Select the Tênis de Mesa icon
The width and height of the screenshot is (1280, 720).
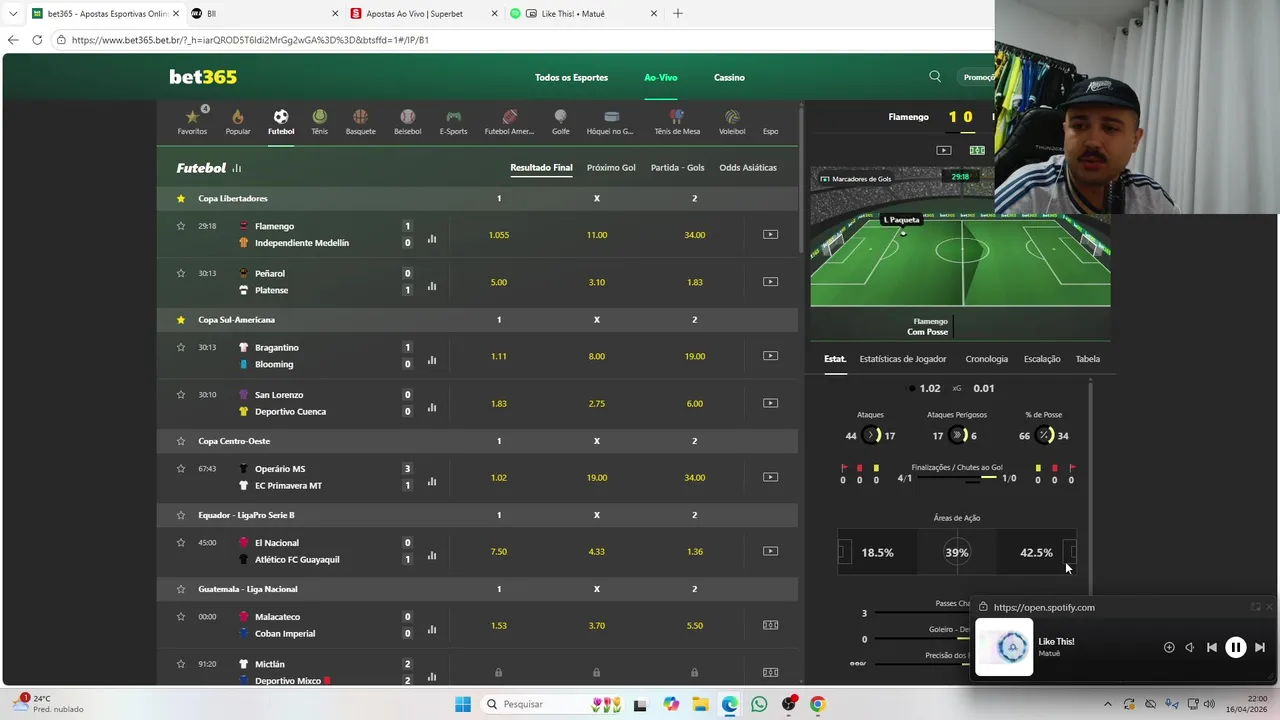(x=677, y=121)
